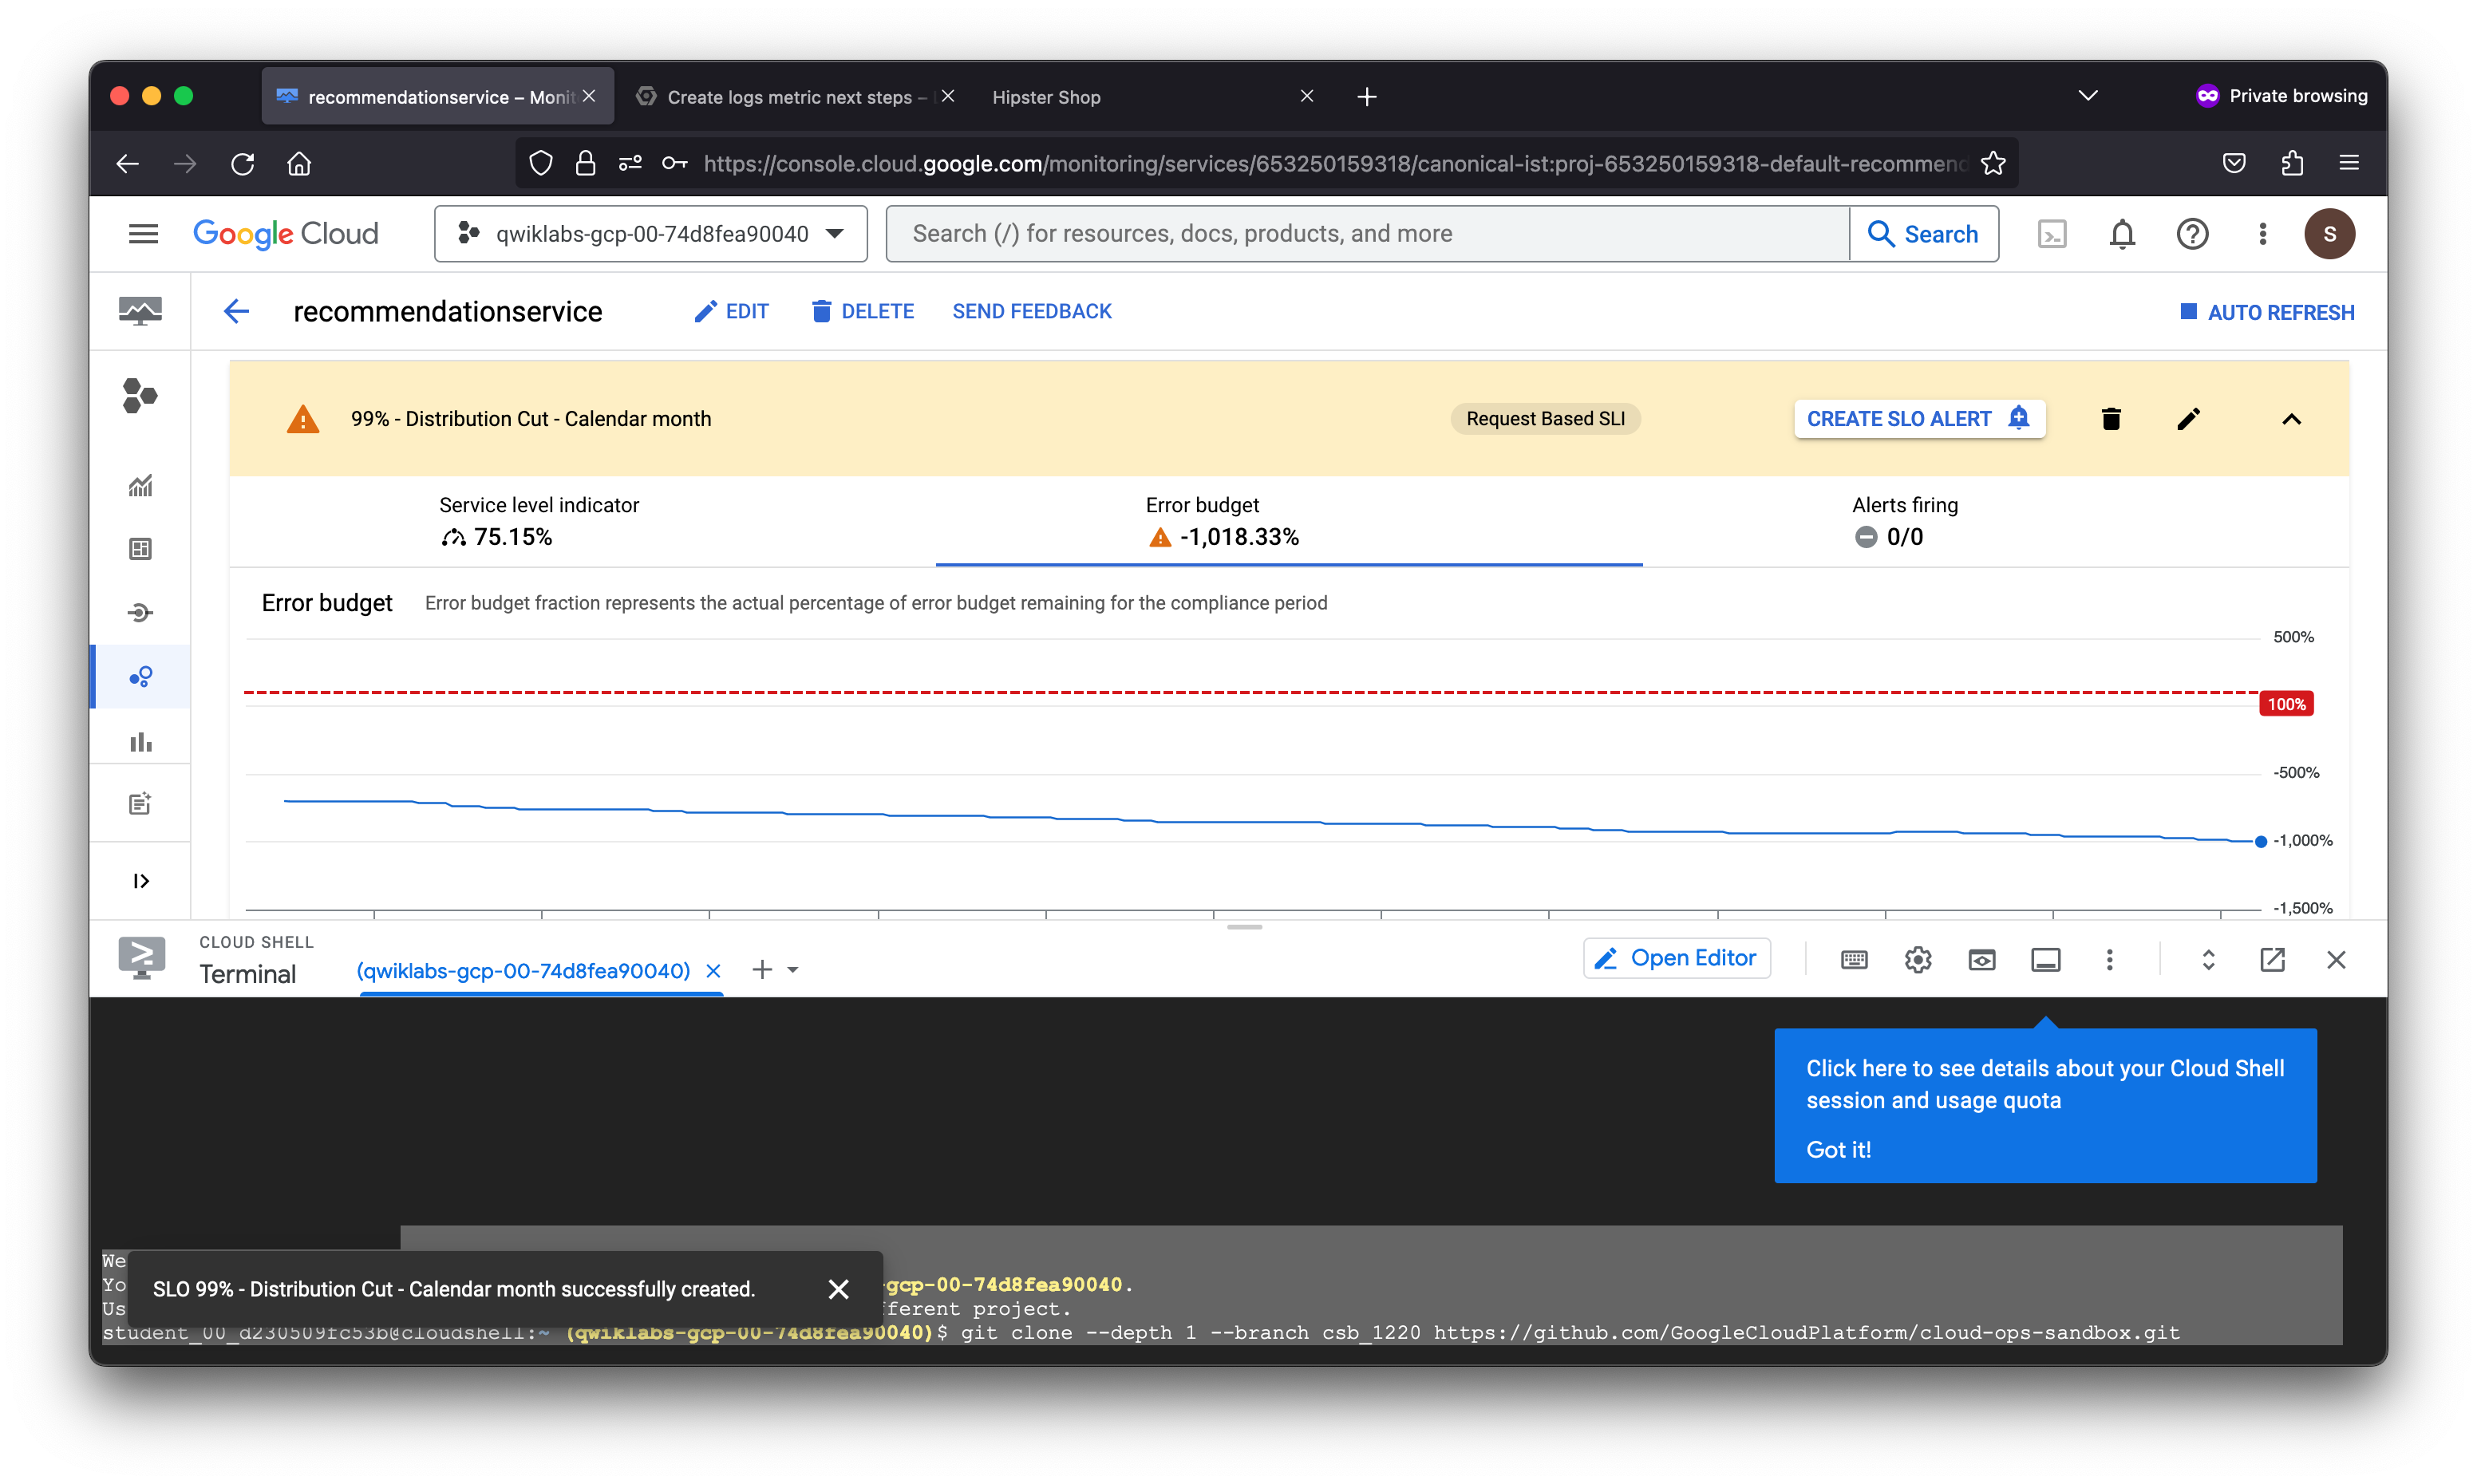Open the Firefox application menu
The image size is (2477, 1484).
click(2349, 163)
